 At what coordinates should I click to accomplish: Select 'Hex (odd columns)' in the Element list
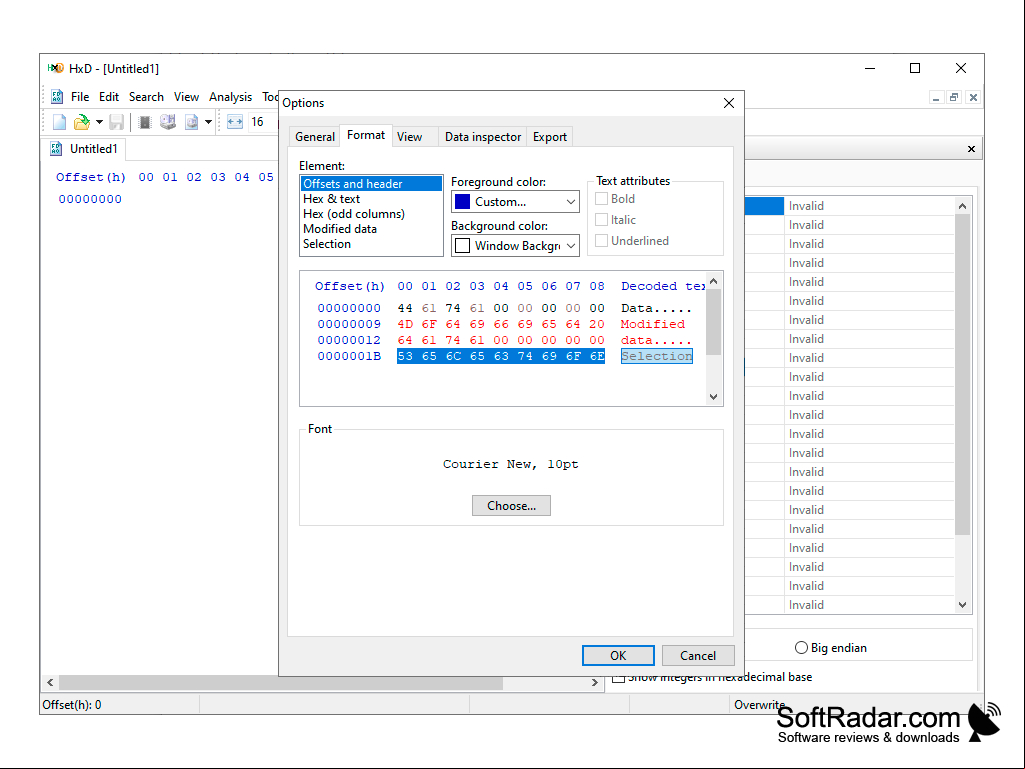click(371, 214)
